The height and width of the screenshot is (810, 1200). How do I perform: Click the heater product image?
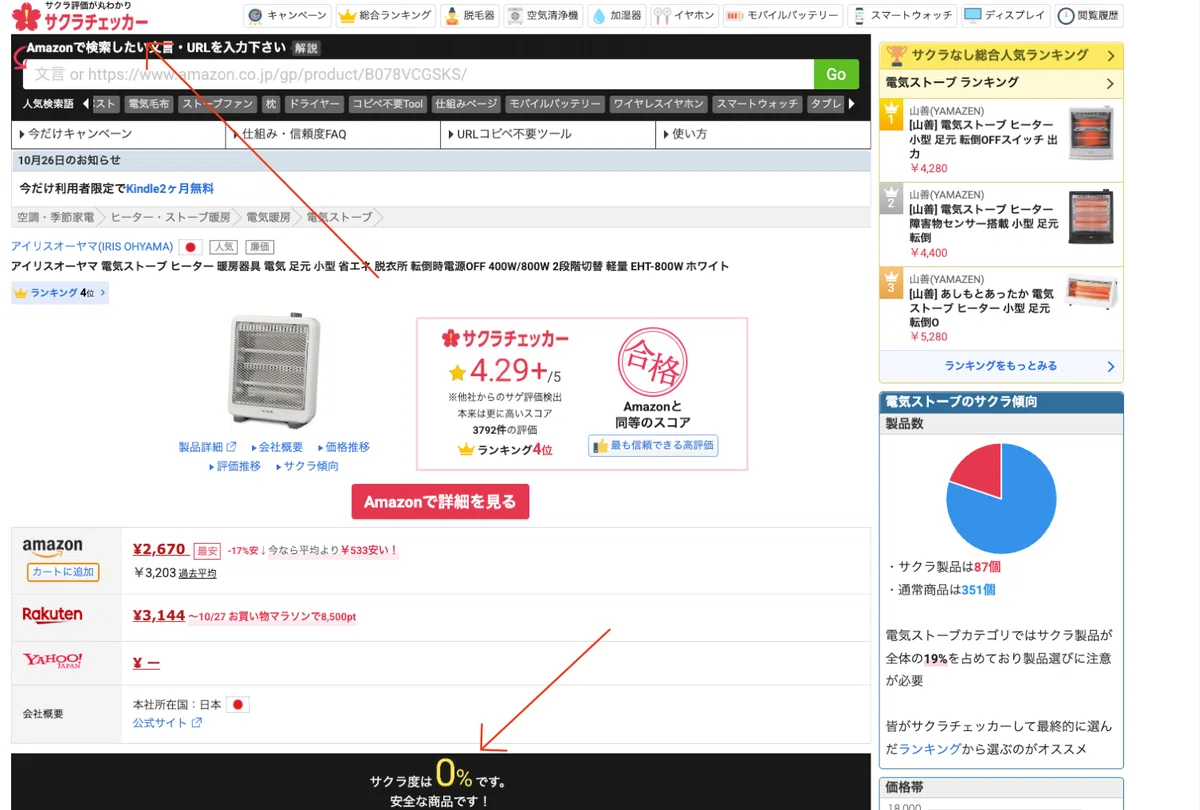[274, 369]
